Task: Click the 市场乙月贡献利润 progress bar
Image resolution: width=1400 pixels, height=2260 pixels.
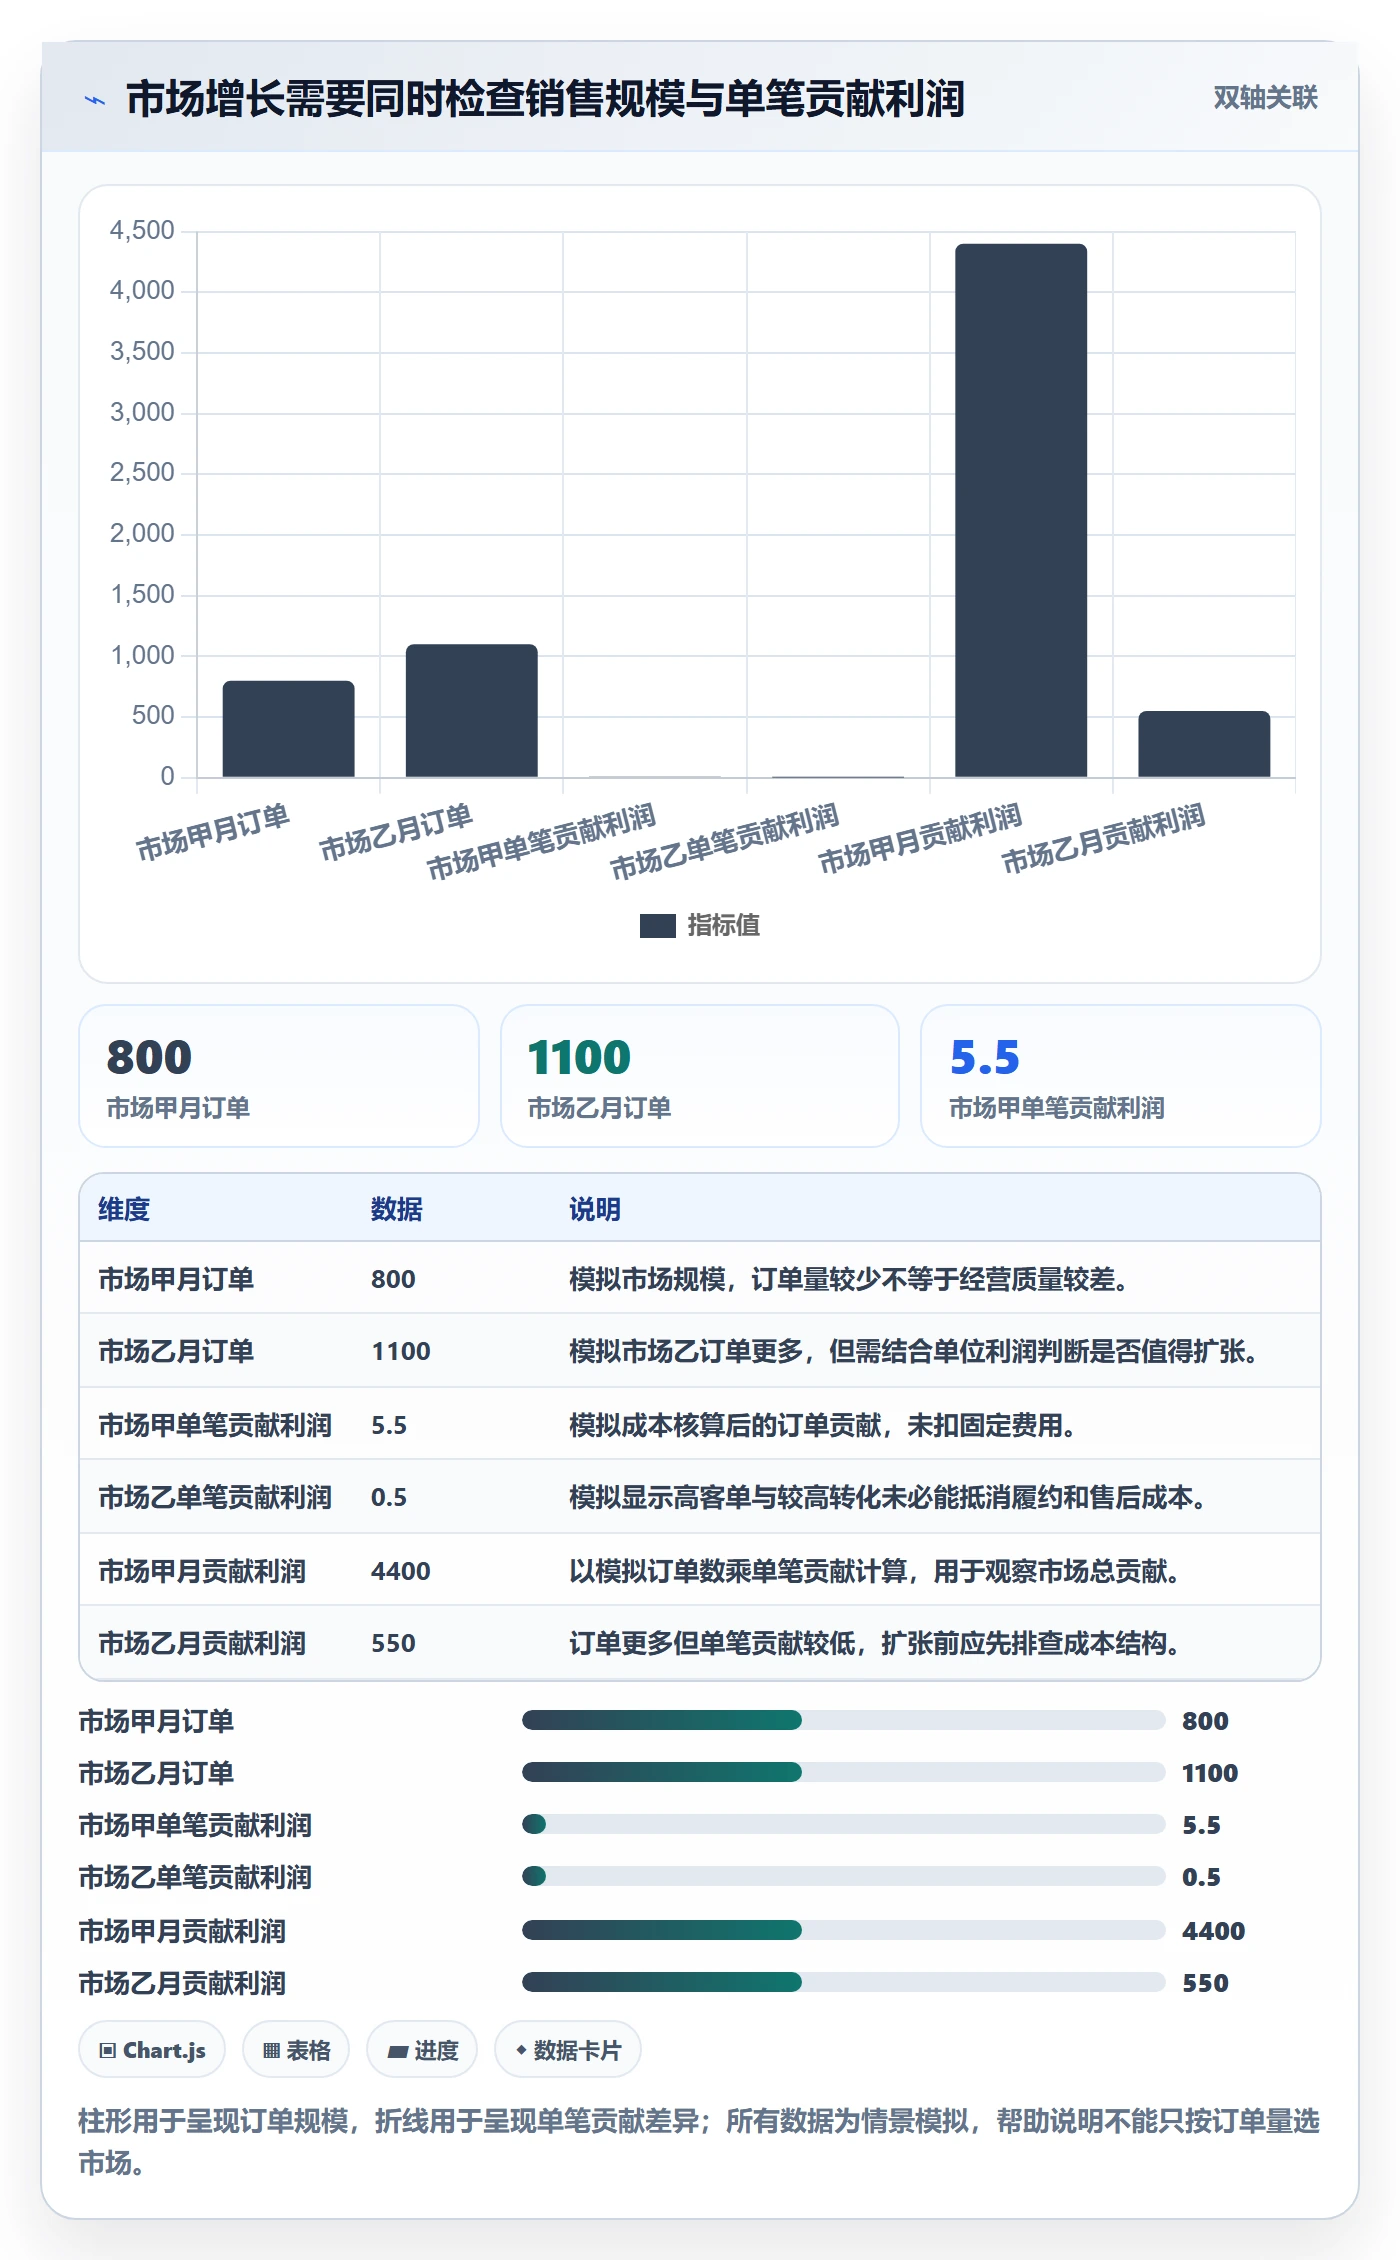Action: pyautogui.click(x=843, y=1982)
